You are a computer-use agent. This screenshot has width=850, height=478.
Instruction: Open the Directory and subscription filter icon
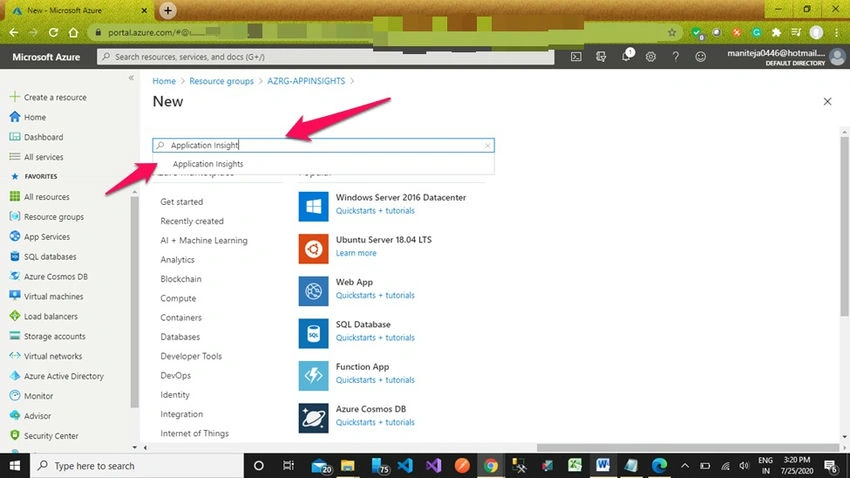601,56
